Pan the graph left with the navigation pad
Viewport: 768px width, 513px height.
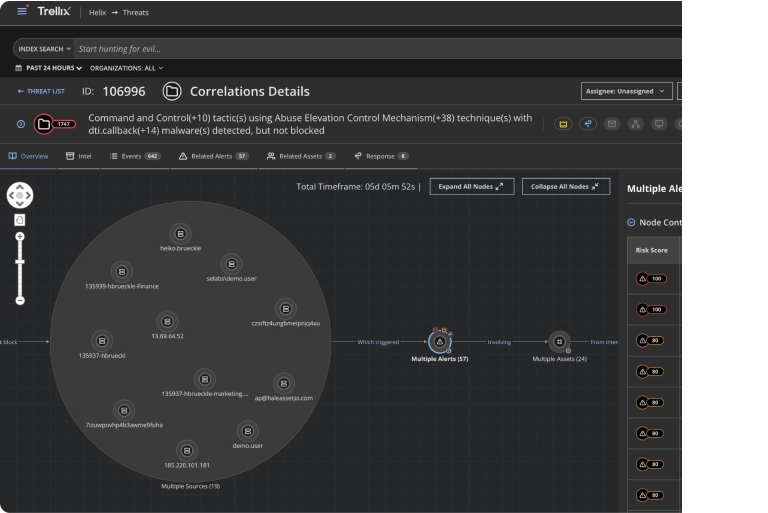click(x=11, y=195)
